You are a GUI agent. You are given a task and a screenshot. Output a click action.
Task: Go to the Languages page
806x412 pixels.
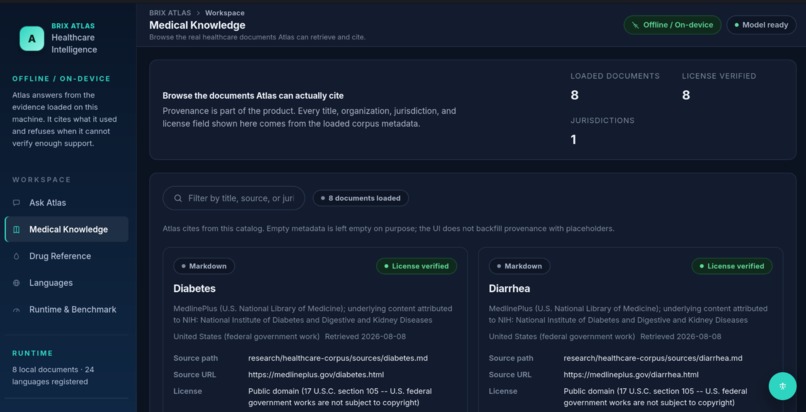pyautogui.click(x=66, y=283)
